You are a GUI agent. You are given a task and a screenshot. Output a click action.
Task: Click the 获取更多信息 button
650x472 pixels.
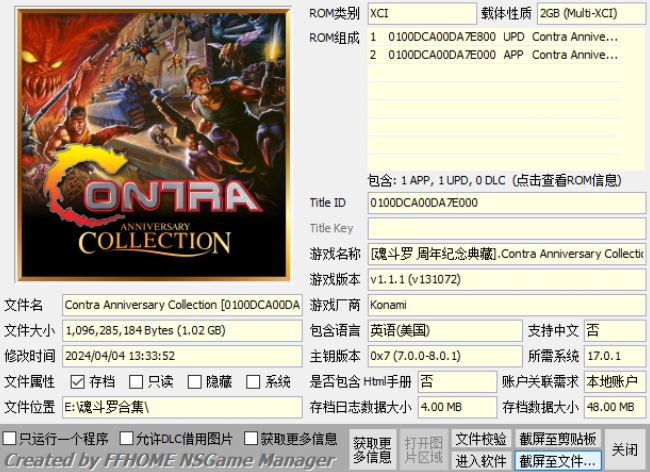[x=372, y=450]
